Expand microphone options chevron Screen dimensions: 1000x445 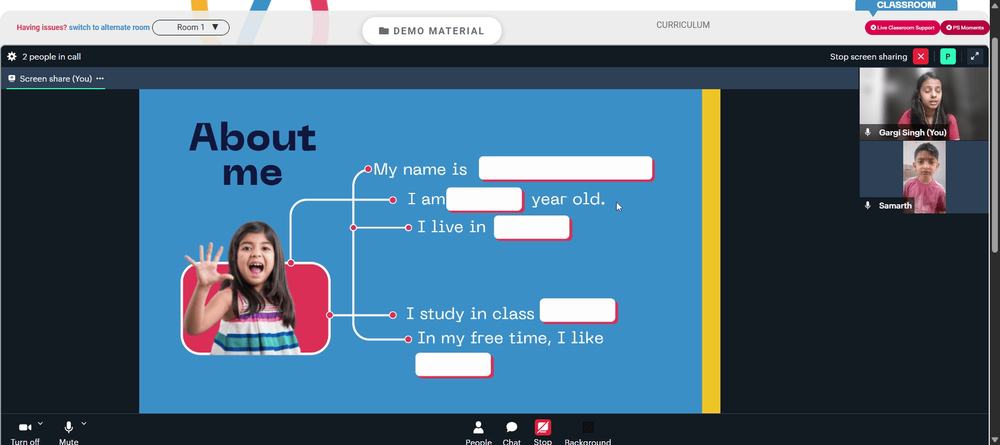point(84,423)
